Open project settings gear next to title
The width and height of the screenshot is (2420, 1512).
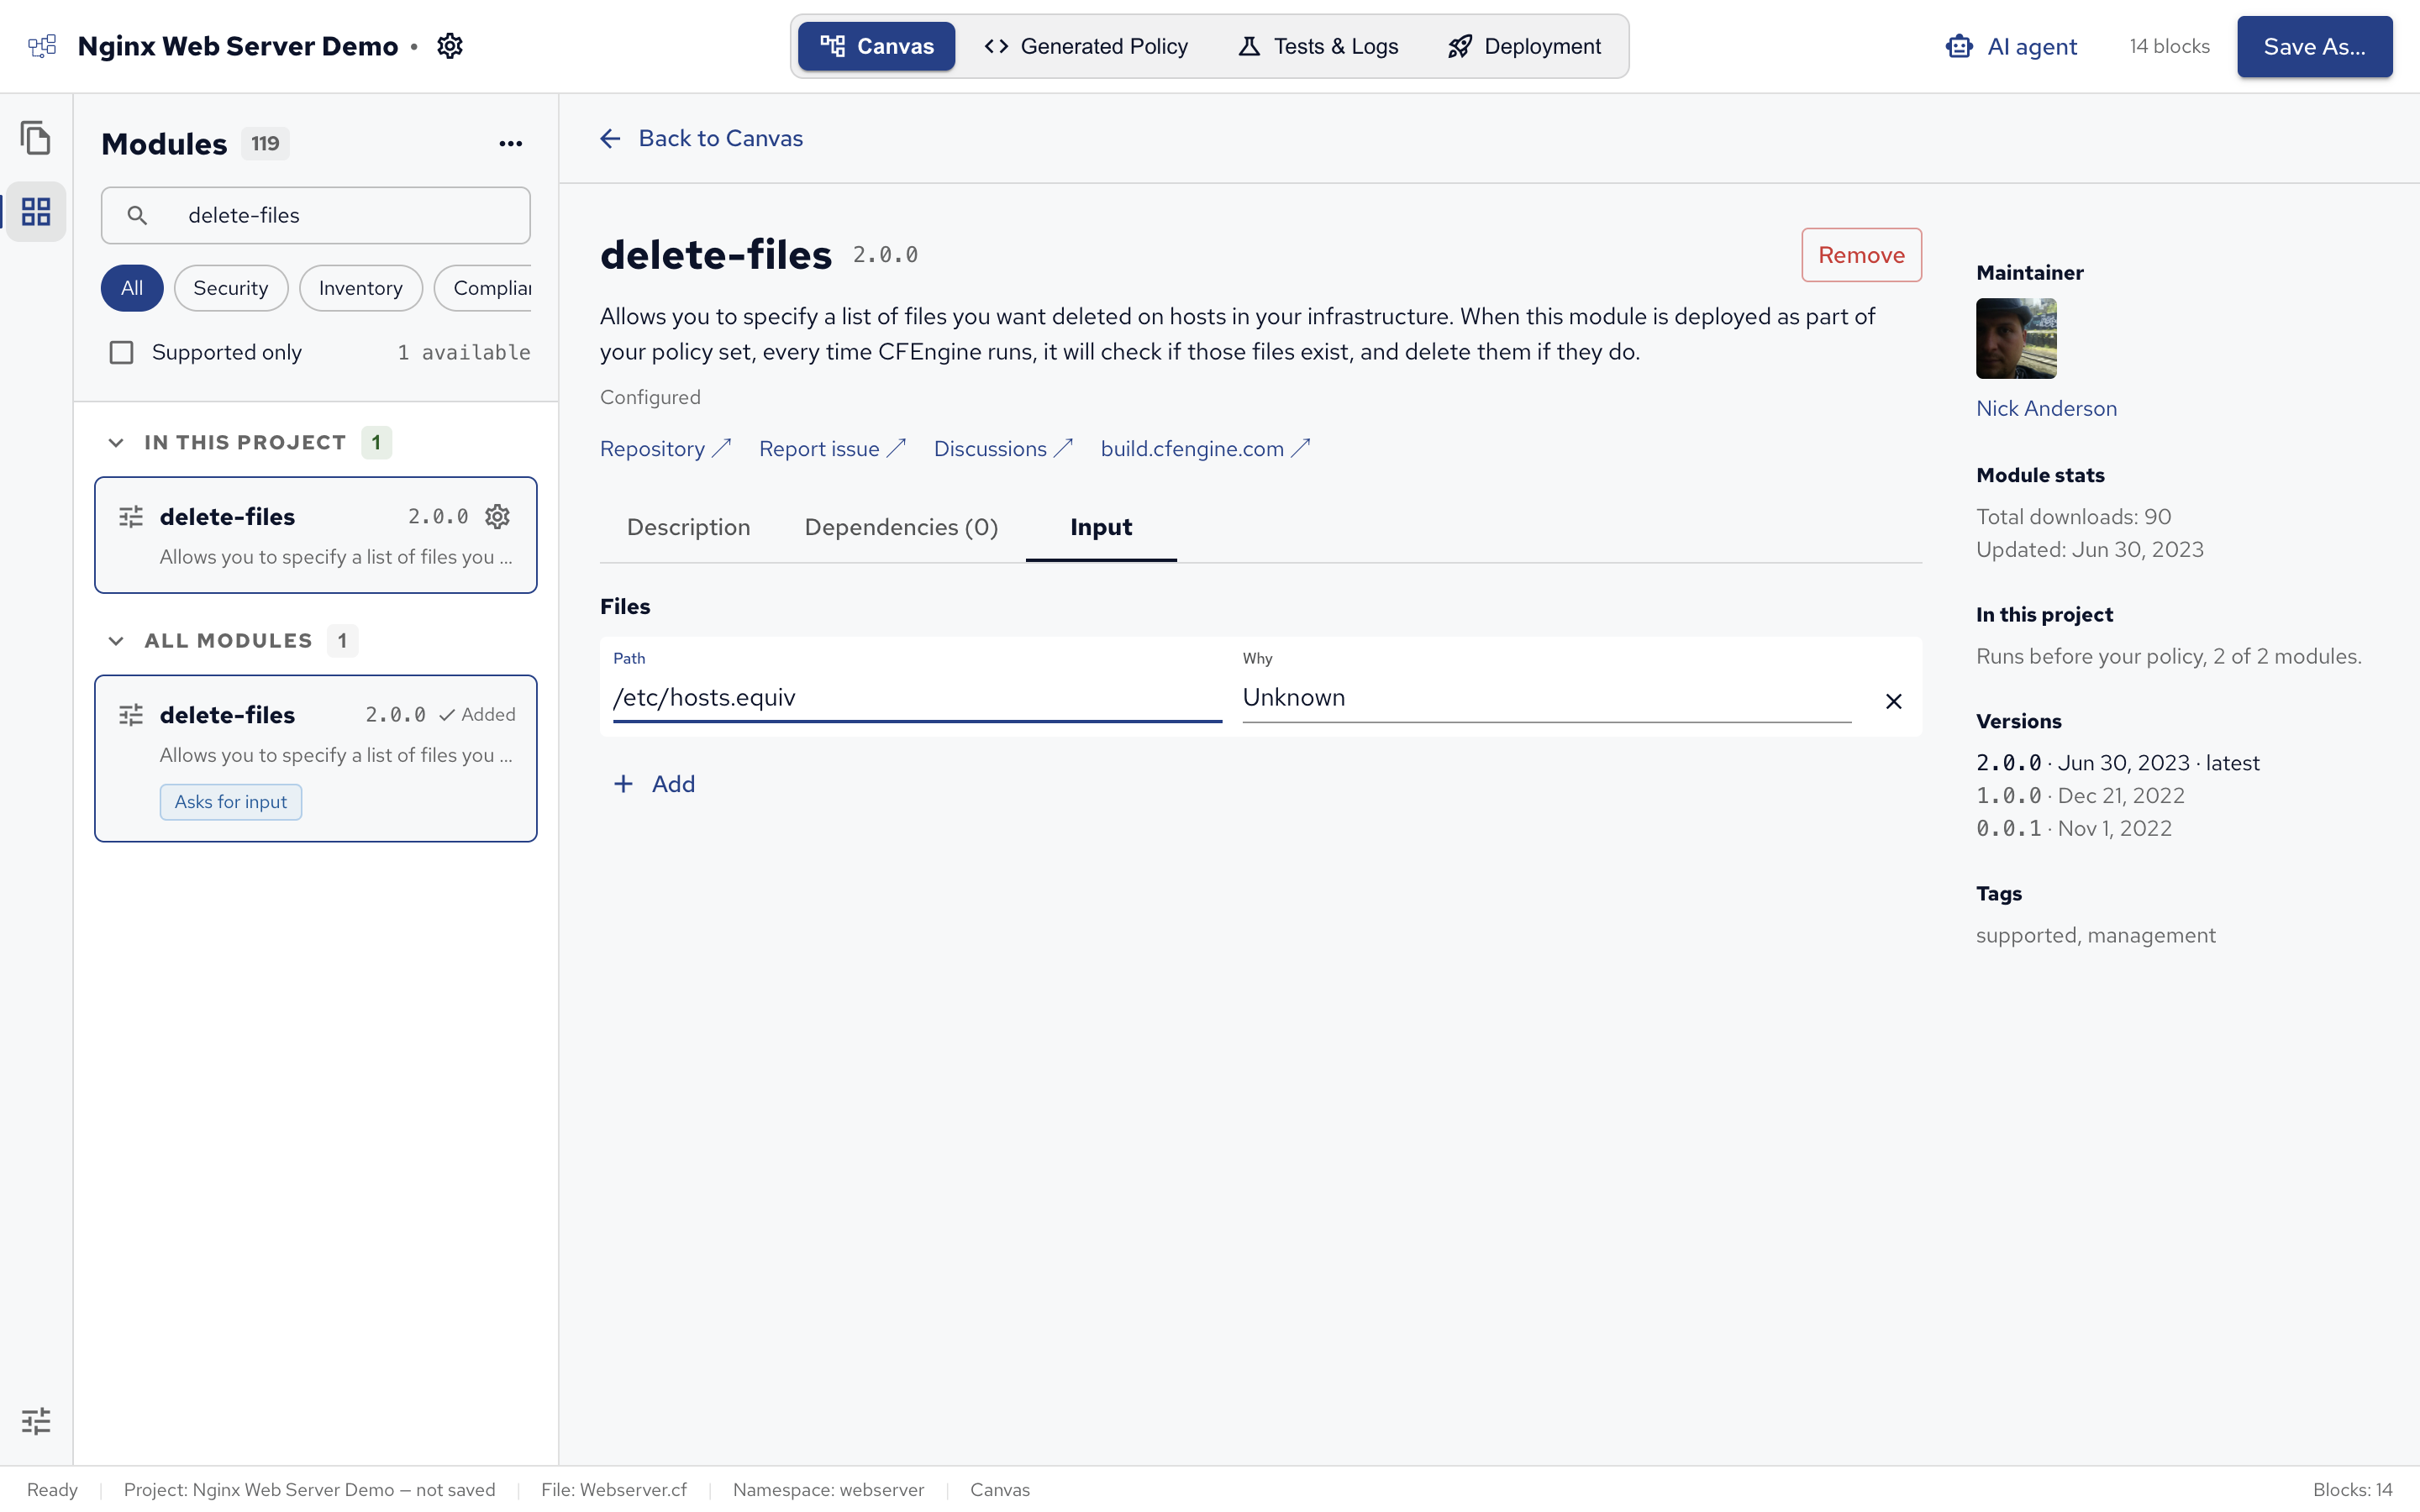pyautogui.click(x=450, y=46)
